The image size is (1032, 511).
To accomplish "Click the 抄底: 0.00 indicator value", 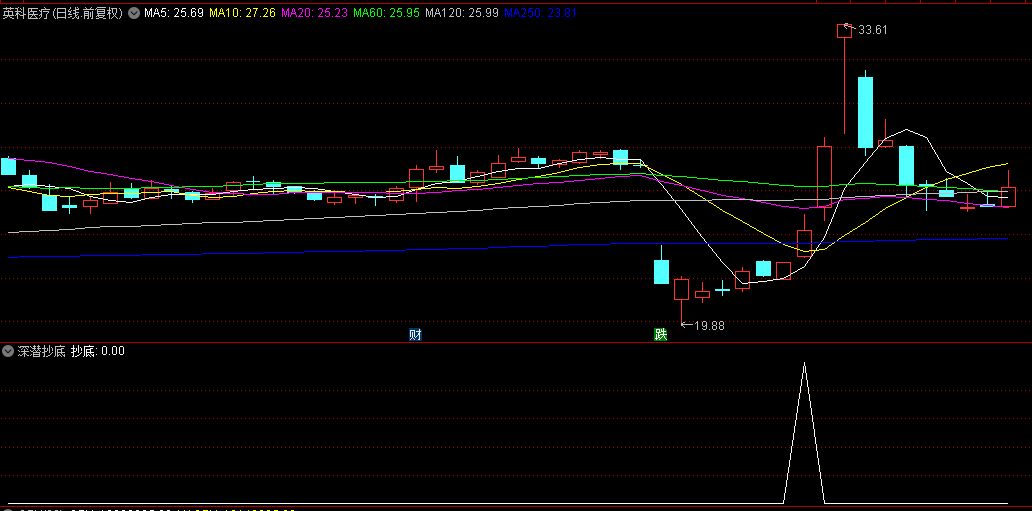I will pyautogui.click(x=97, y=351).
